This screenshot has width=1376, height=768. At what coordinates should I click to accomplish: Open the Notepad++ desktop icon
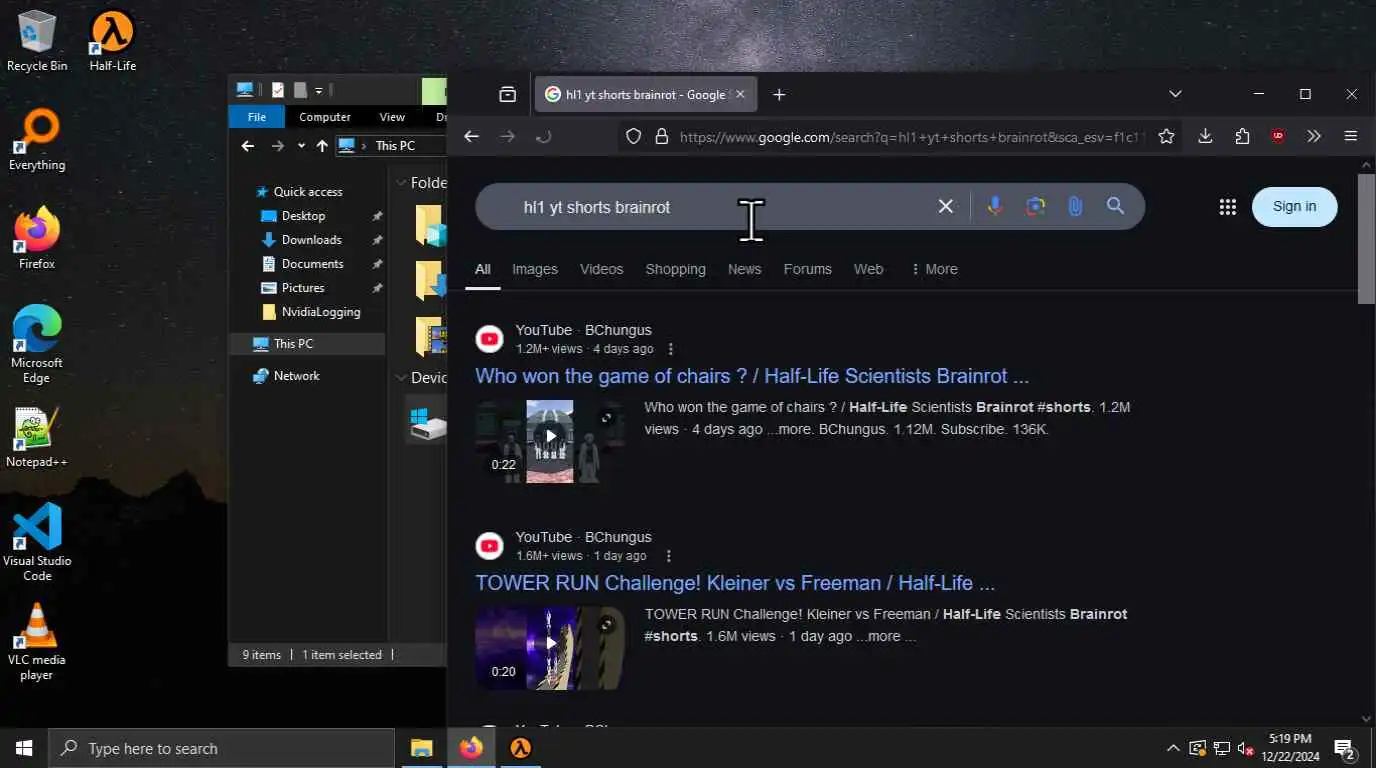click(37, 437)
